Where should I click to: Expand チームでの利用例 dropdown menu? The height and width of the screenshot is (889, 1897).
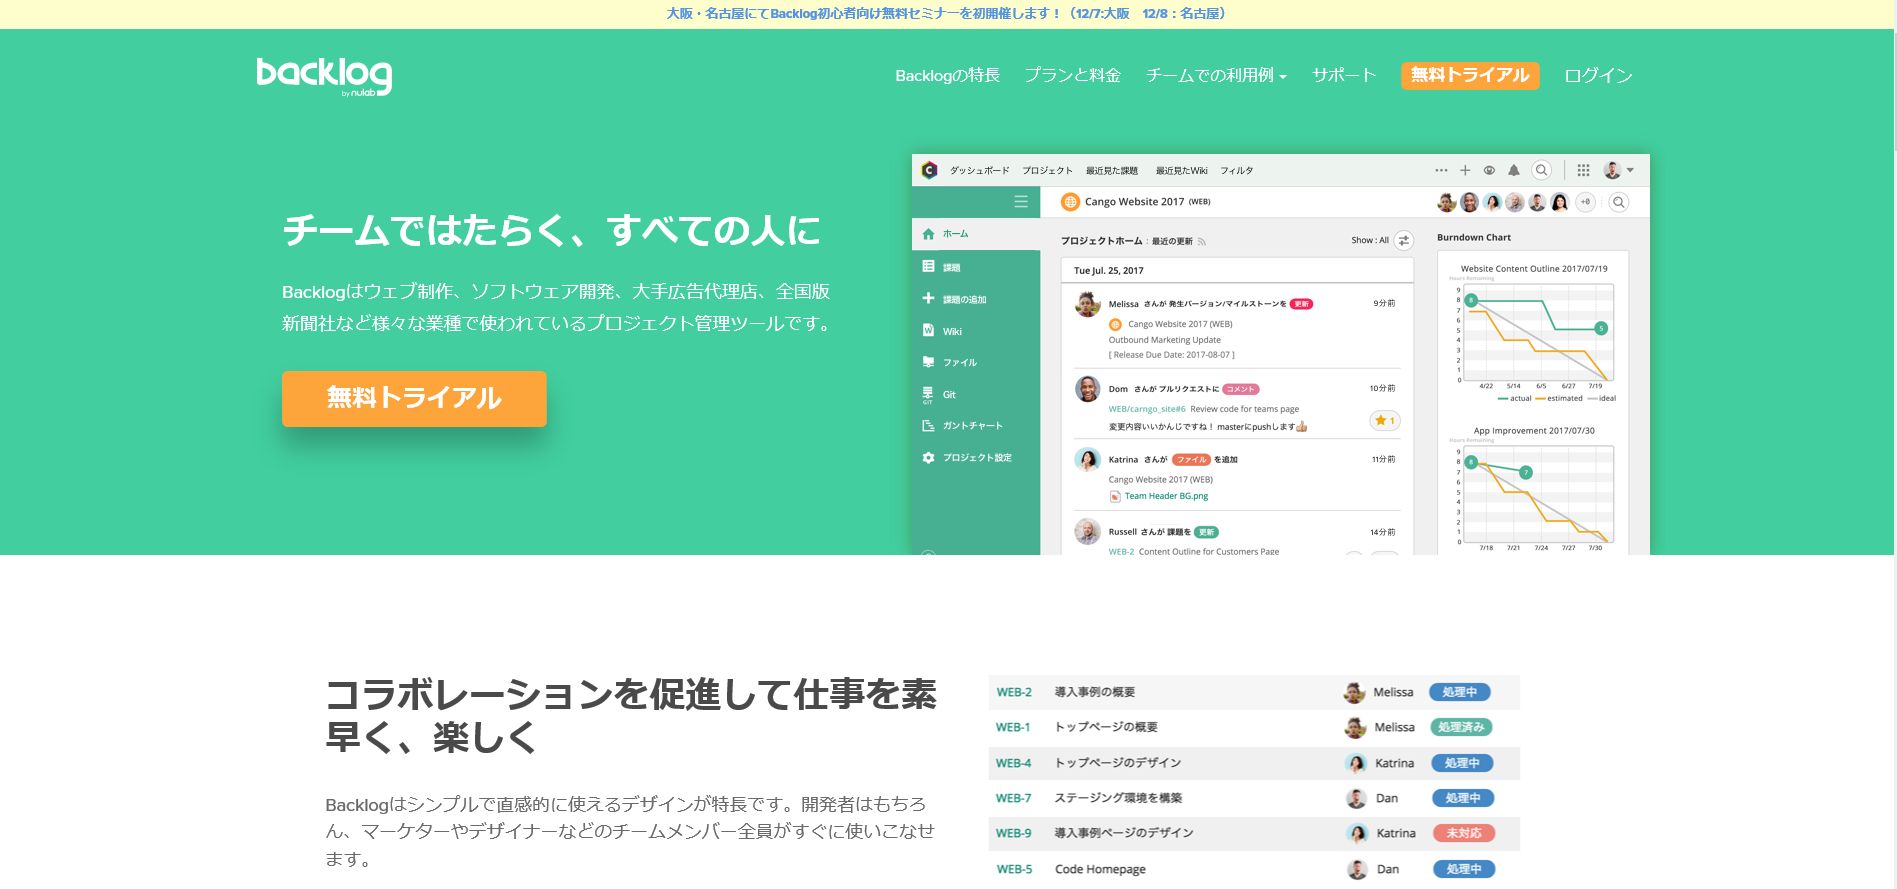pyautogui.click(x=1216, y=75)
